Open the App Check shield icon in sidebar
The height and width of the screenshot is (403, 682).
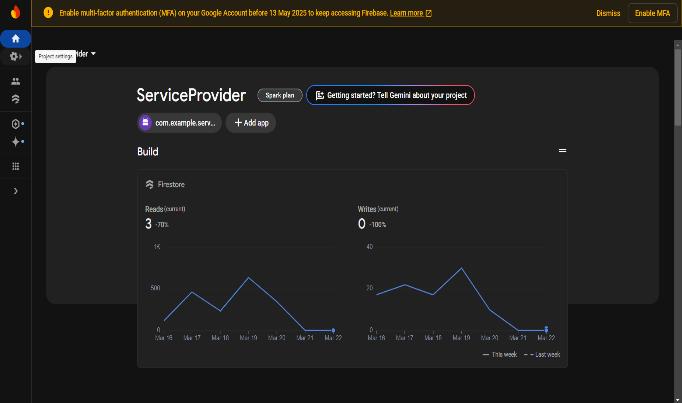click(x=16, y=124)
